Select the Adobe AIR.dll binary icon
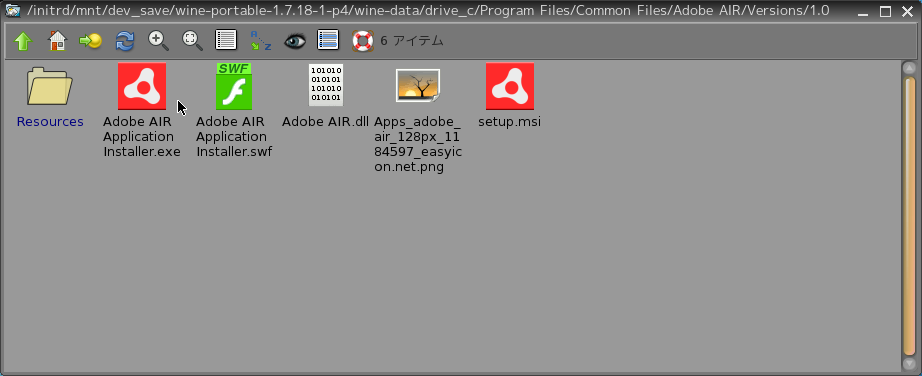 (x=325, y=85)
